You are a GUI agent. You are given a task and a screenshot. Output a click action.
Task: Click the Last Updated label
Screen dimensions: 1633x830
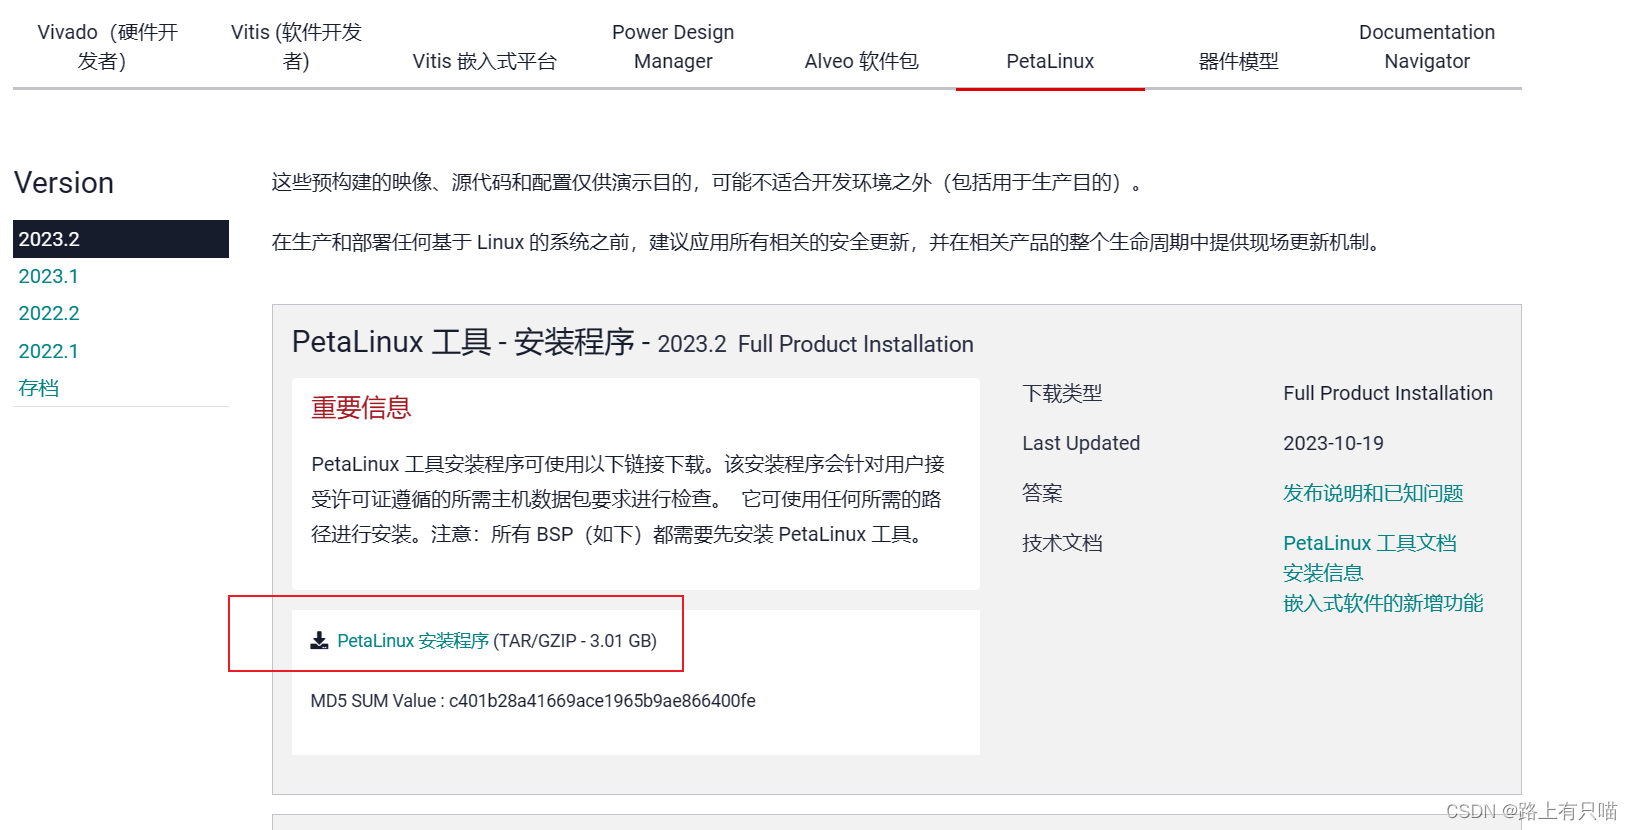pos(1081,443)
